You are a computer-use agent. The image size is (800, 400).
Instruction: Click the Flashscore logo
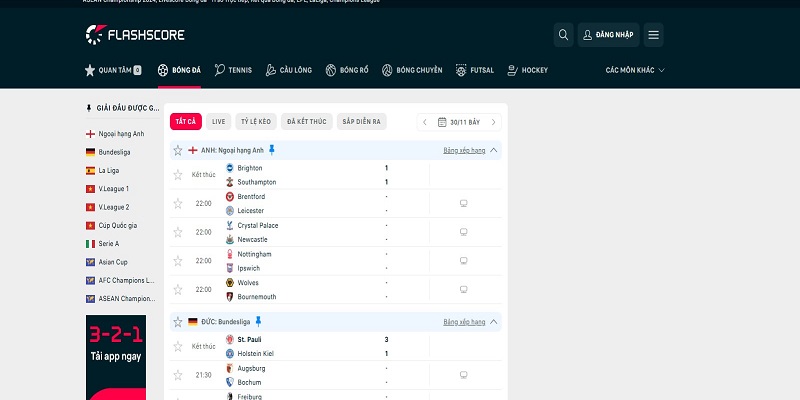(x=135, y=35)
